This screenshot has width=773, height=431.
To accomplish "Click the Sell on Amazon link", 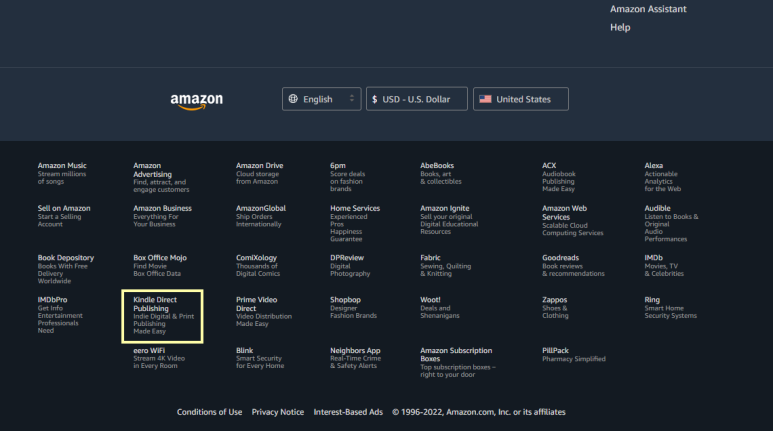I will coord(64,216).
